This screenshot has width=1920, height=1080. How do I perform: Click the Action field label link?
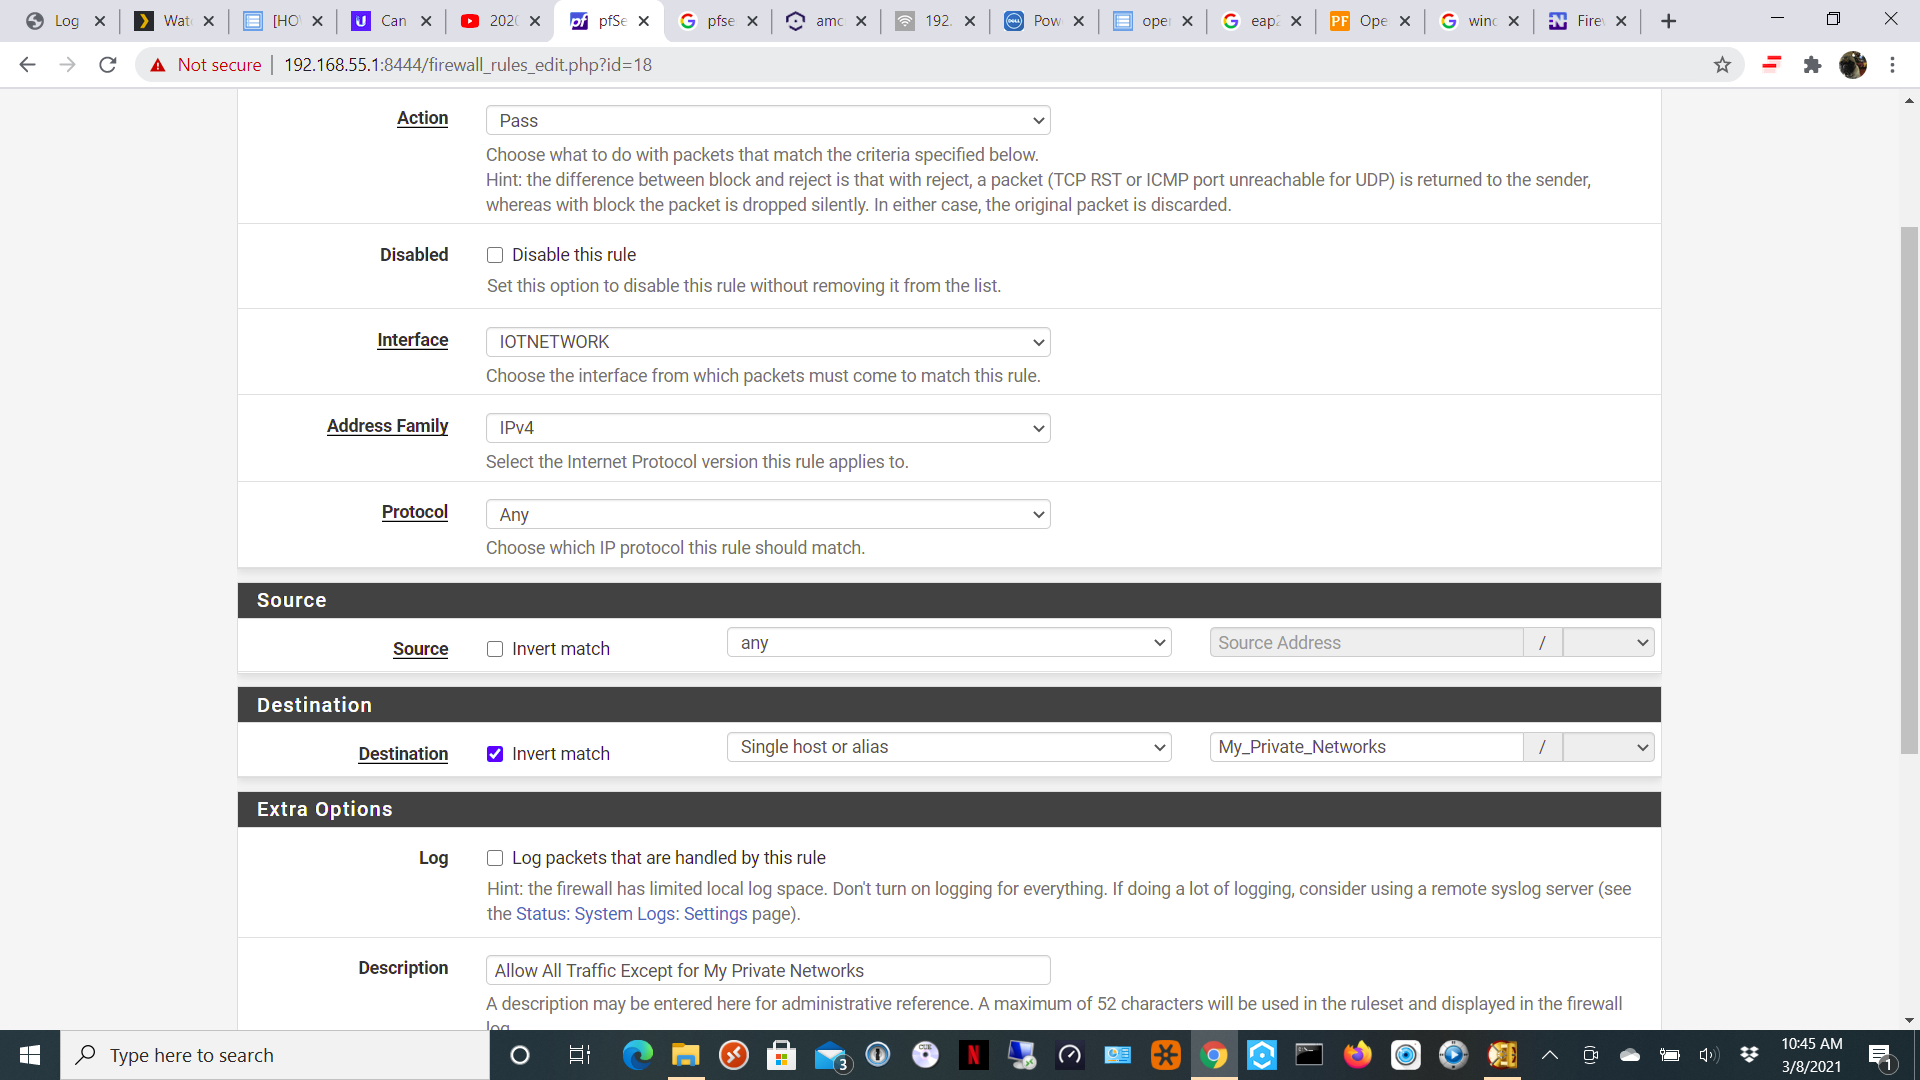(422, 118)
